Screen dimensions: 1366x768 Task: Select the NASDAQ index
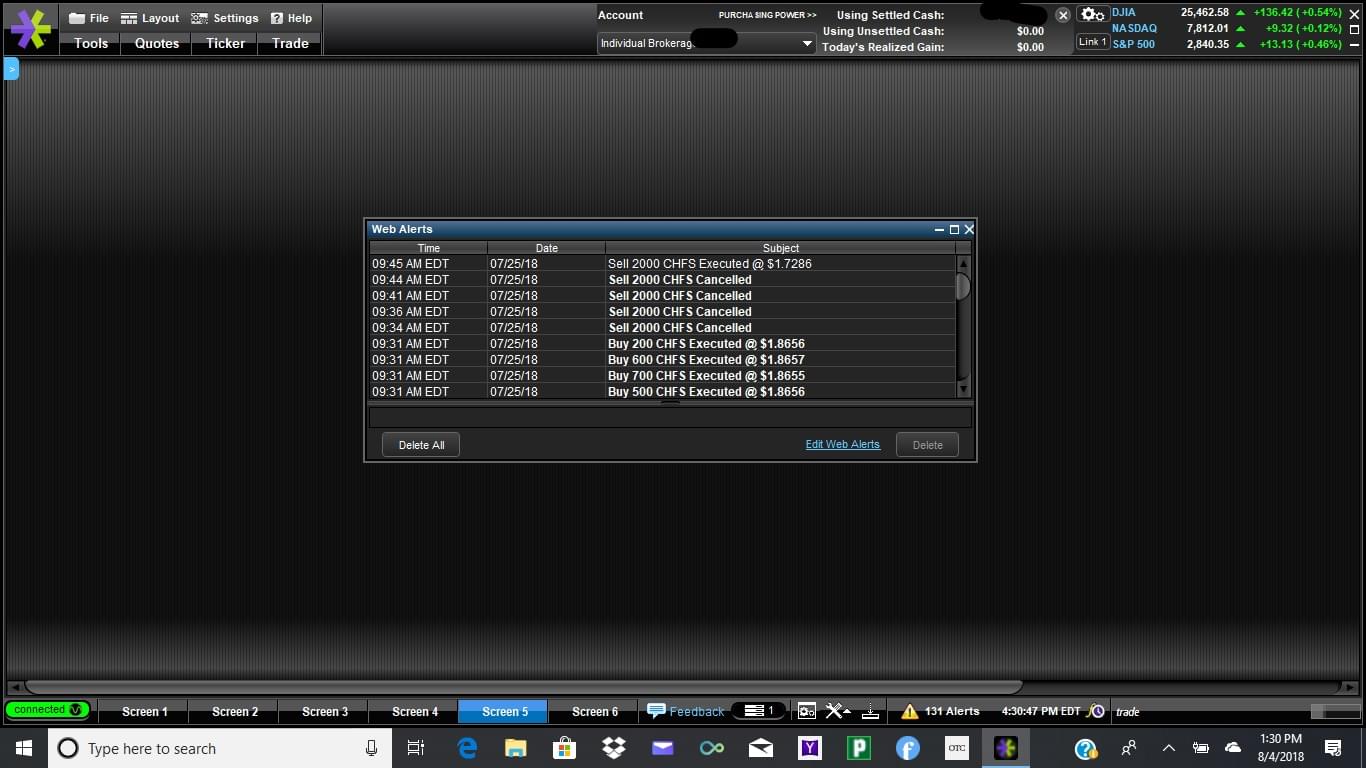[1134, 28]
